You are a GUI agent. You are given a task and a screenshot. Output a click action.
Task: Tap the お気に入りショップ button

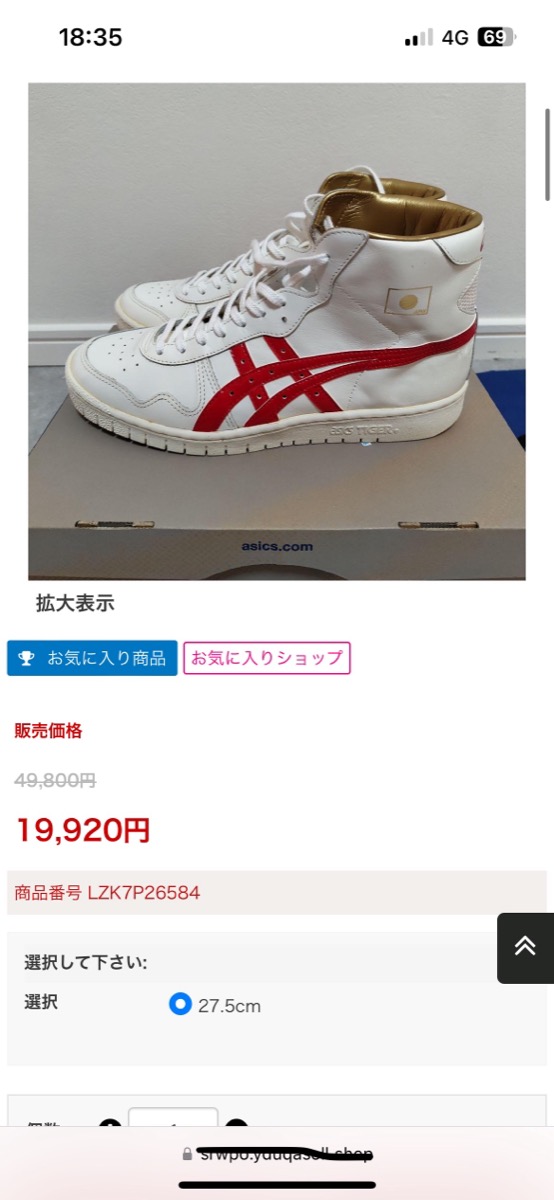(x=267, y=658)
